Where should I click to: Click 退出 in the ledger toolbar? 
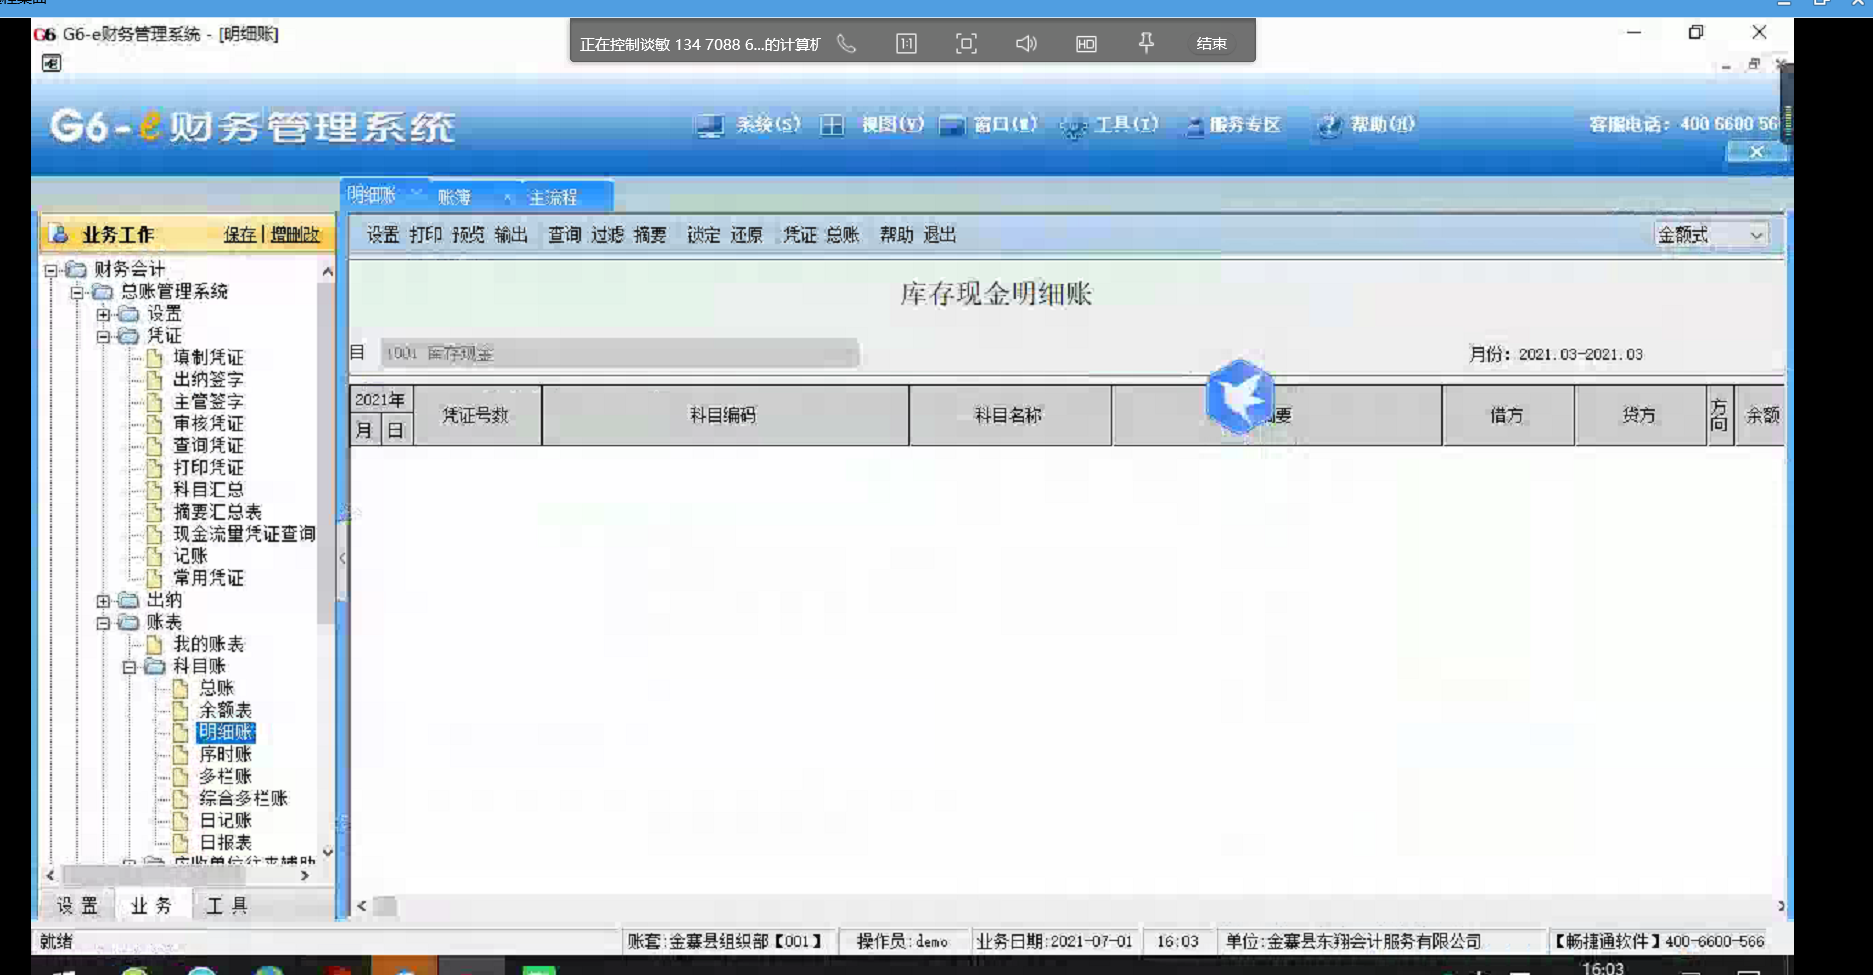pyautogui.click(x=940, y=235)
